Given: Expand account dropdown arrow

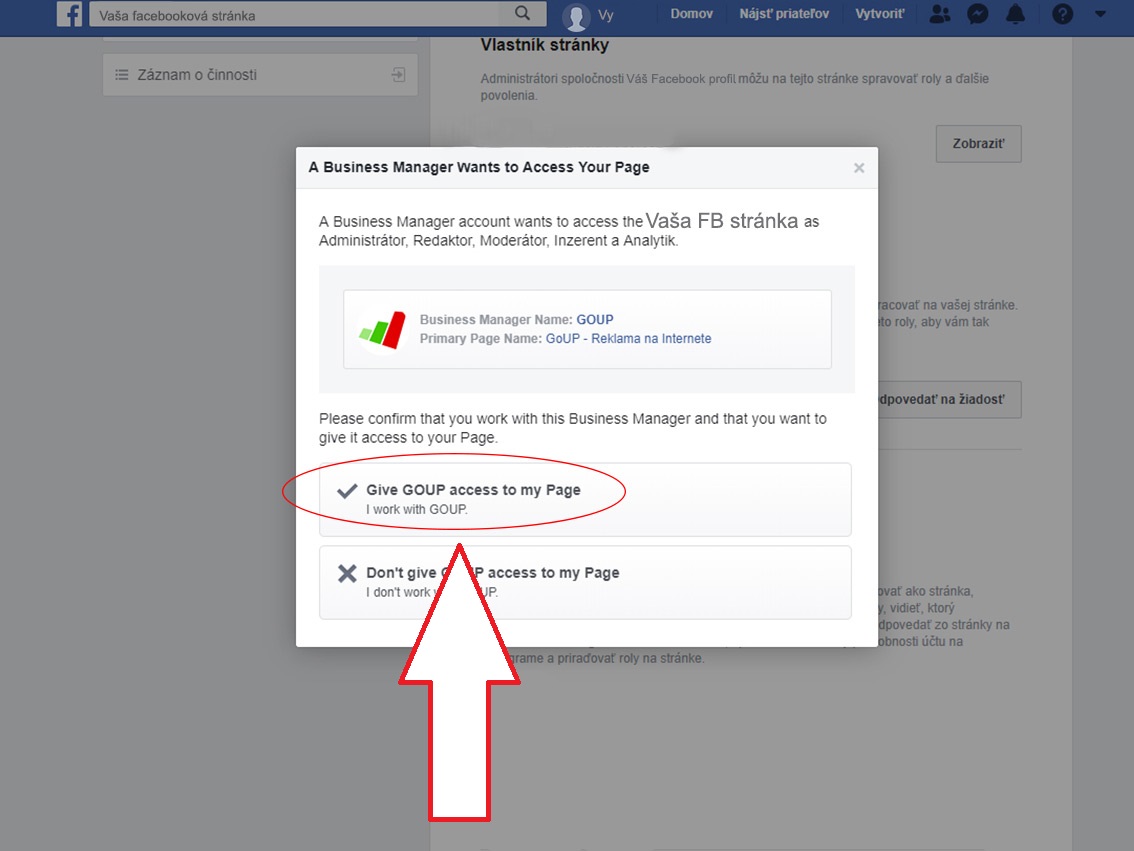Looking at the screenshot, I should (x=1100, y=14).
